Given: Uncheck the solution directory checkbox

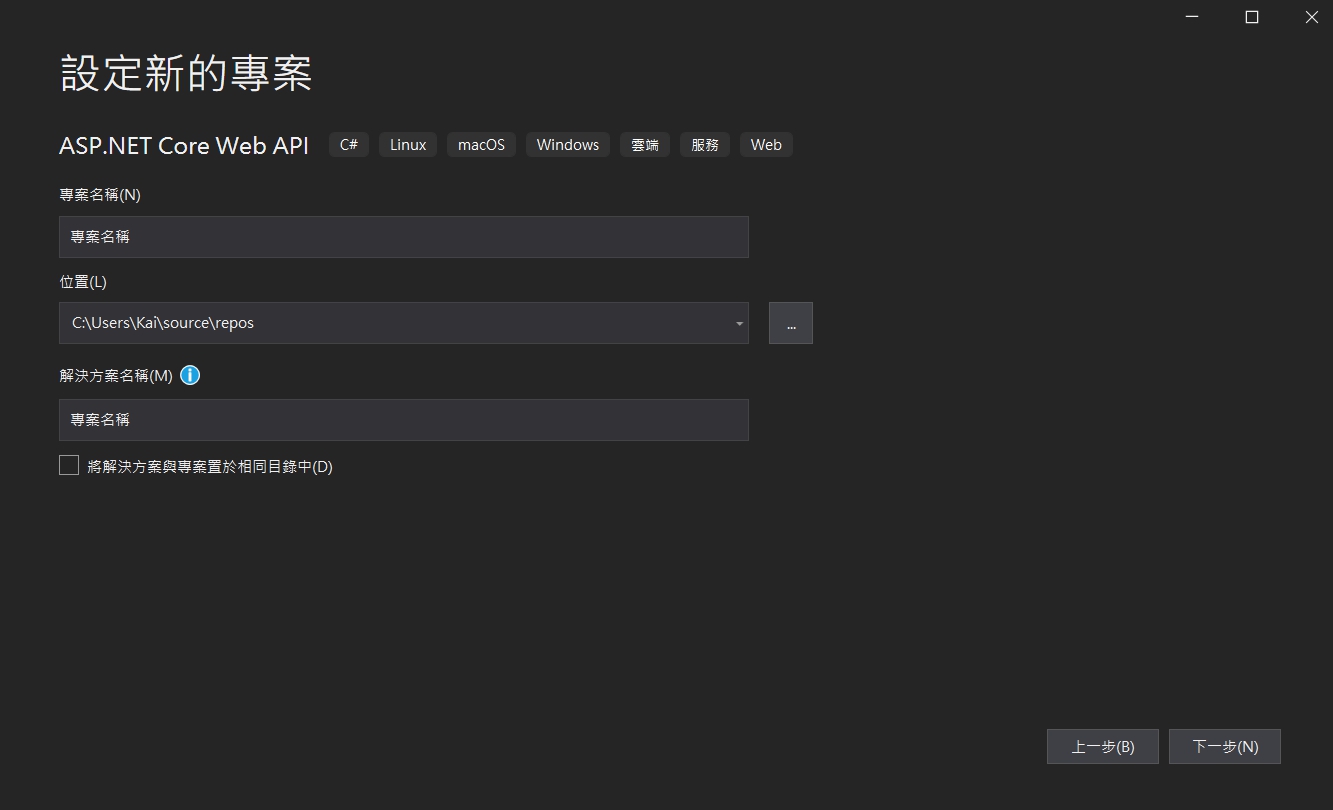Looking at the screenshot, I should (69, 464).
